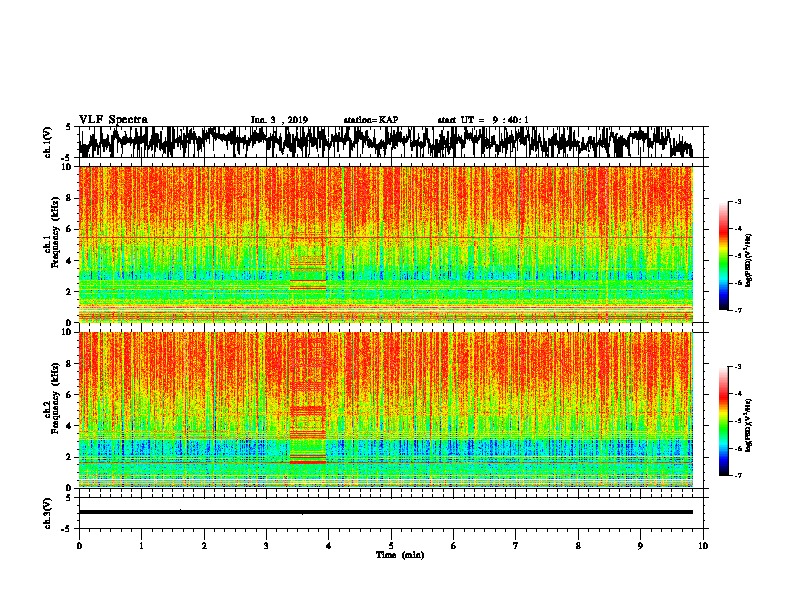
Task: Select the "Time (min)" x-axis label
Action: (400, 555)
